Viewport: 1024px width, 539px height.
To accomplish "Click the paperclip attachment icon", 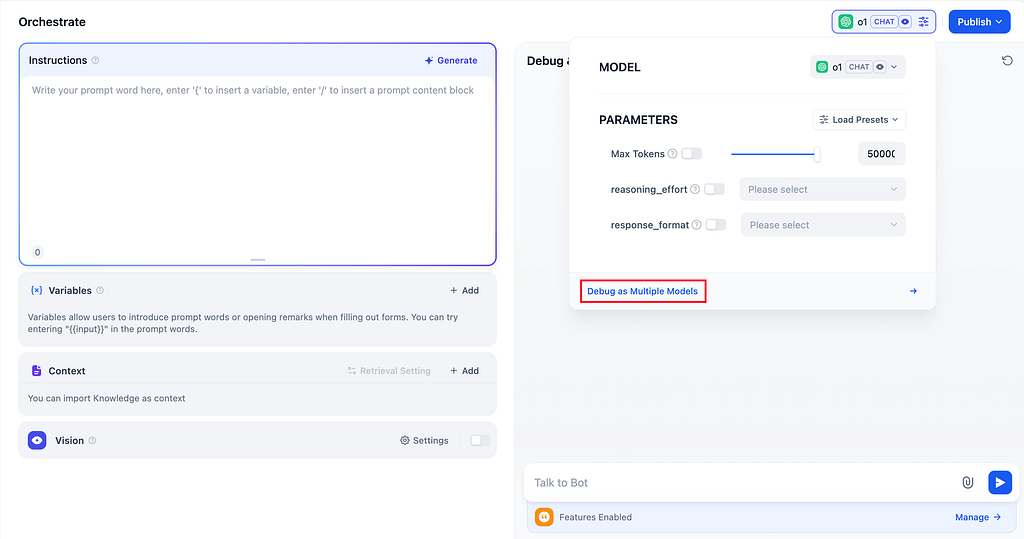I will [x=967, y=482].
